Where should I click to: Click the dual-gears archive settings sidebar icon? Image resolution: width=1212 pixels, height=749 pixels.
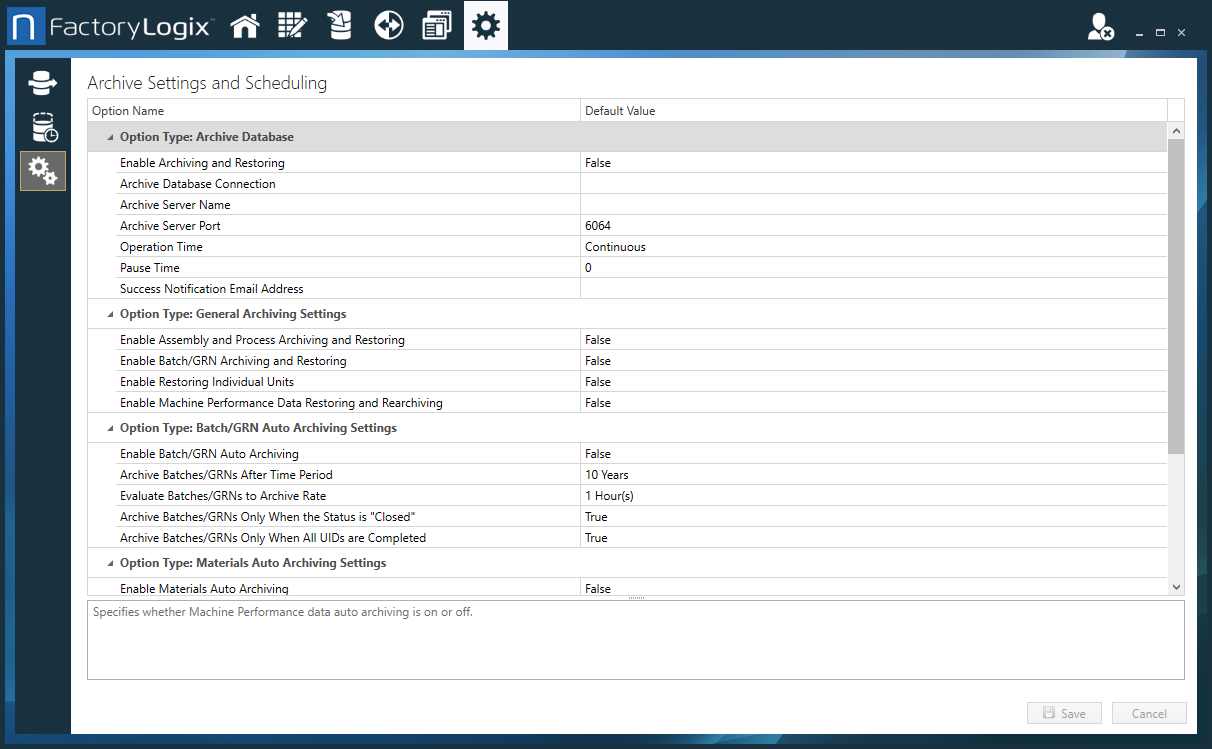pos(42,171)
